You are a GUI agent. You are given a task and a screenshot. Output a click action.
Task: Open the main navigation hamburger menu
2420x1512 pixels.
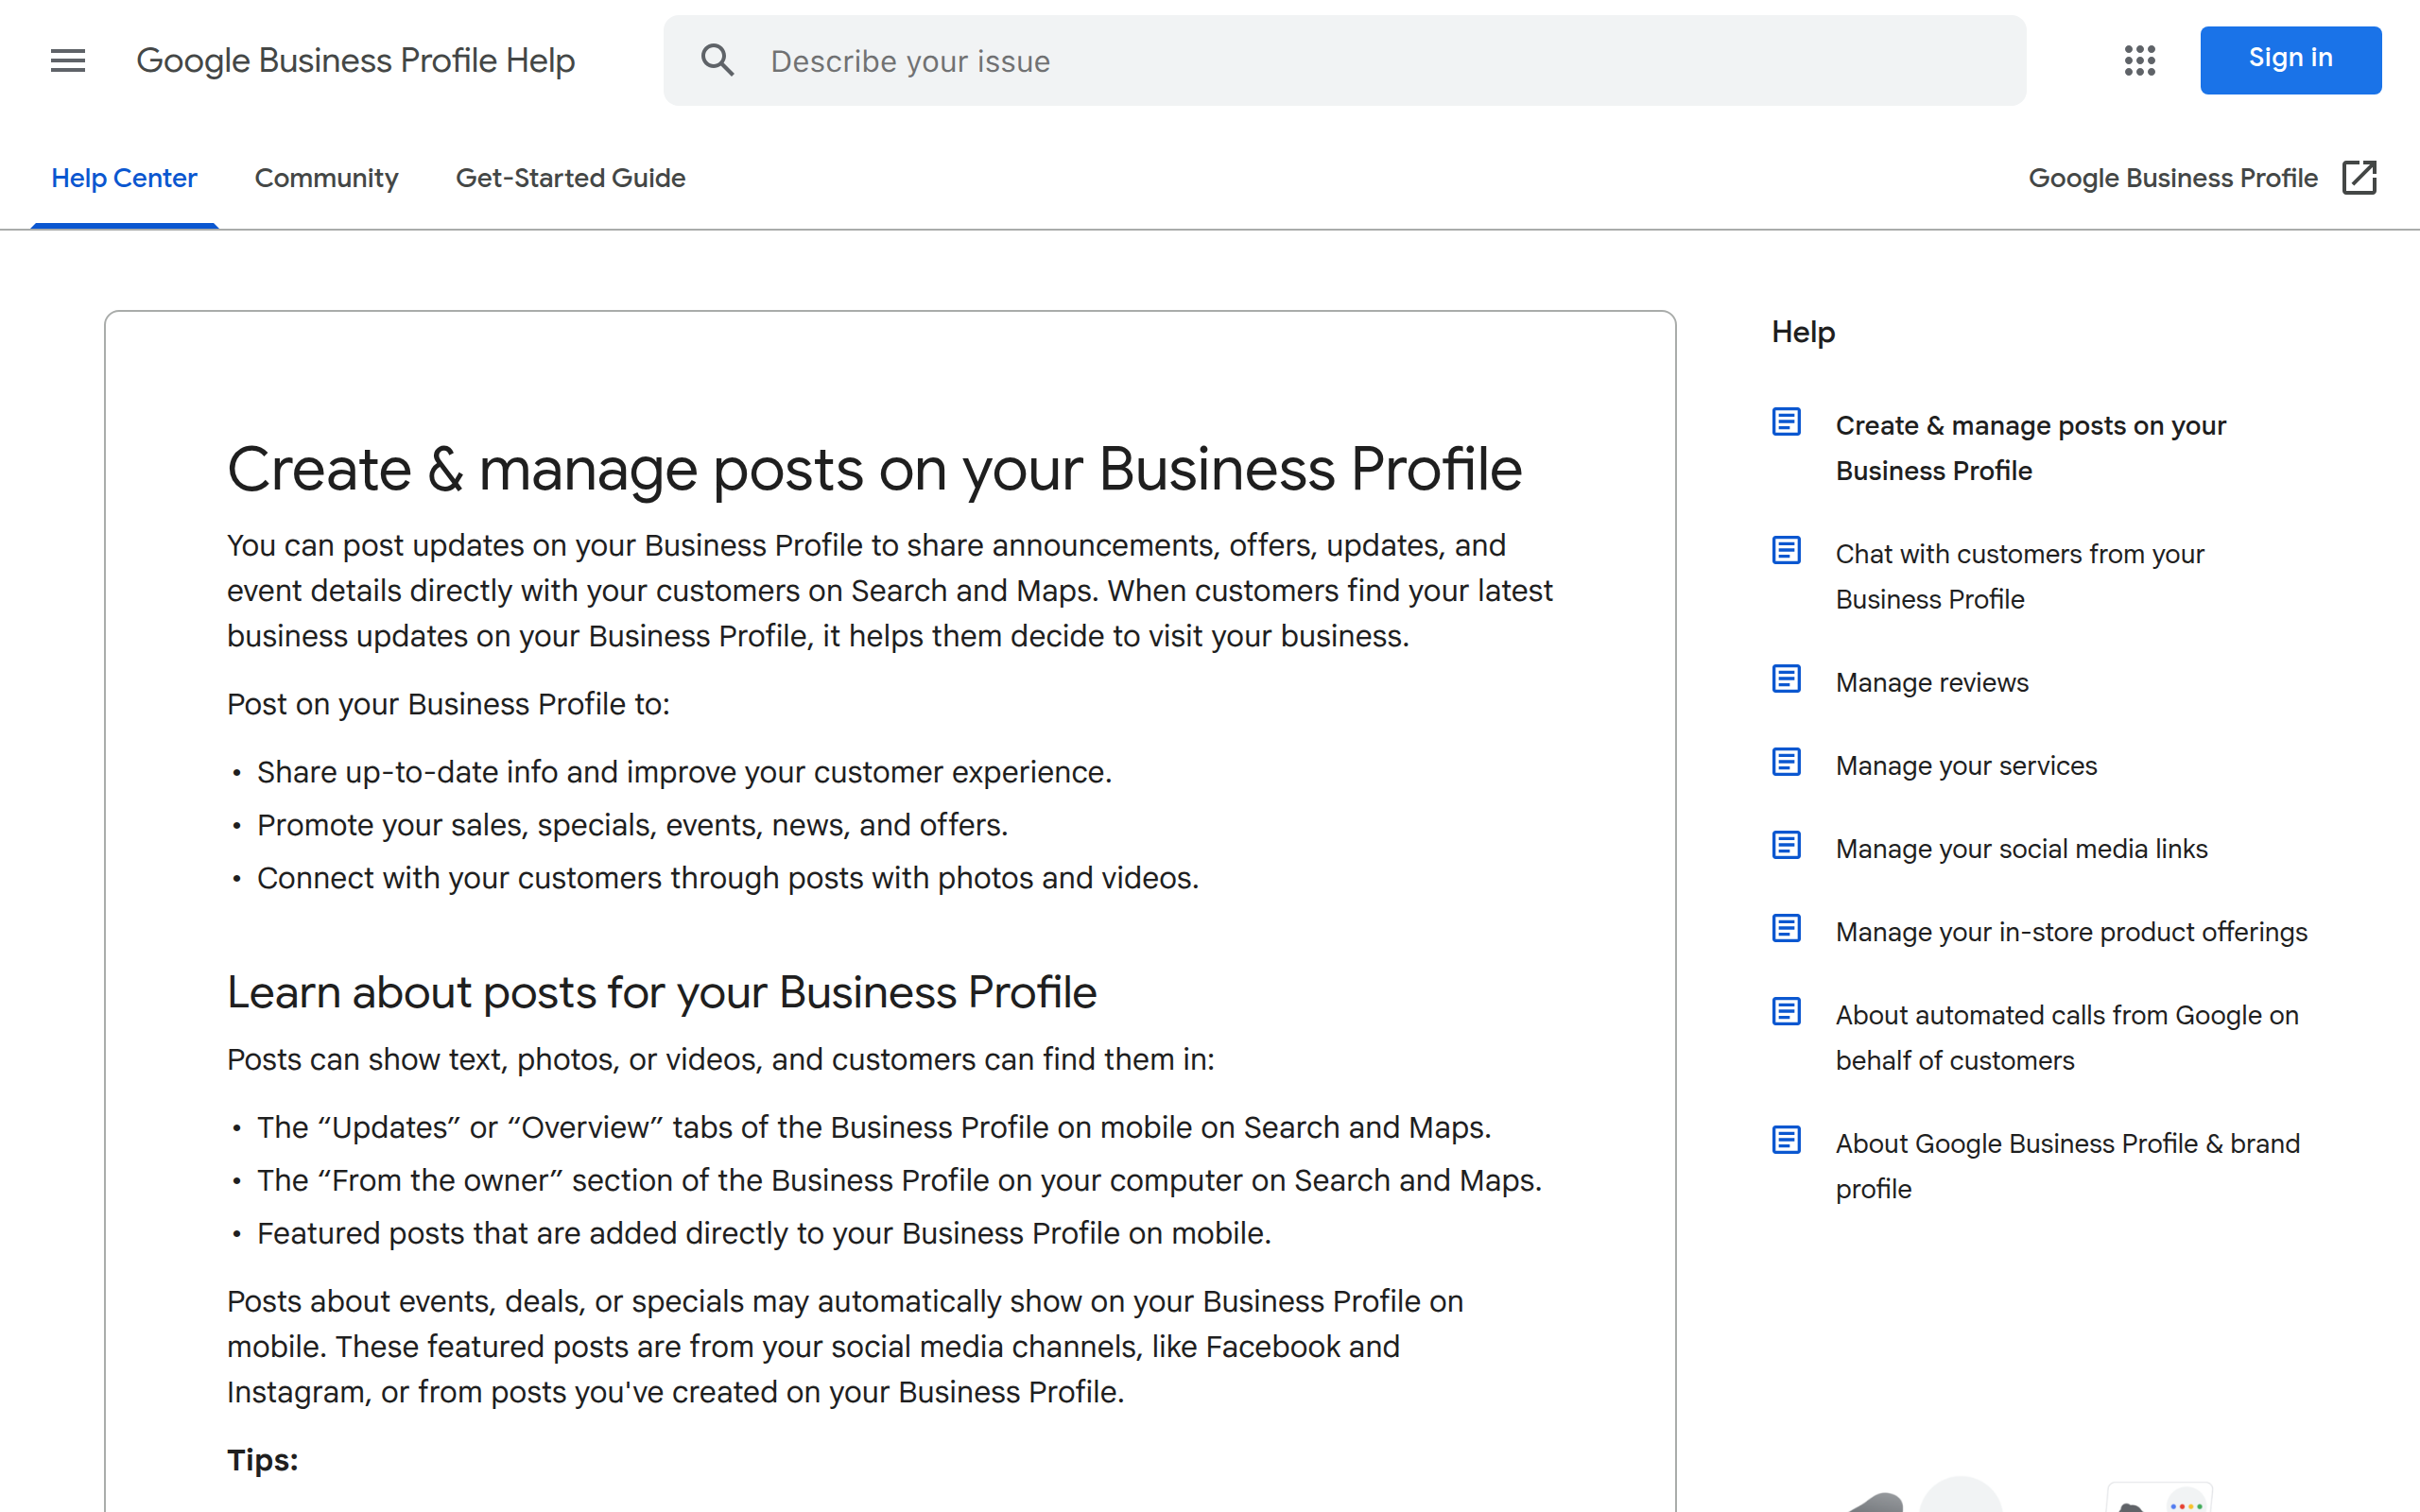coord(67,60)
